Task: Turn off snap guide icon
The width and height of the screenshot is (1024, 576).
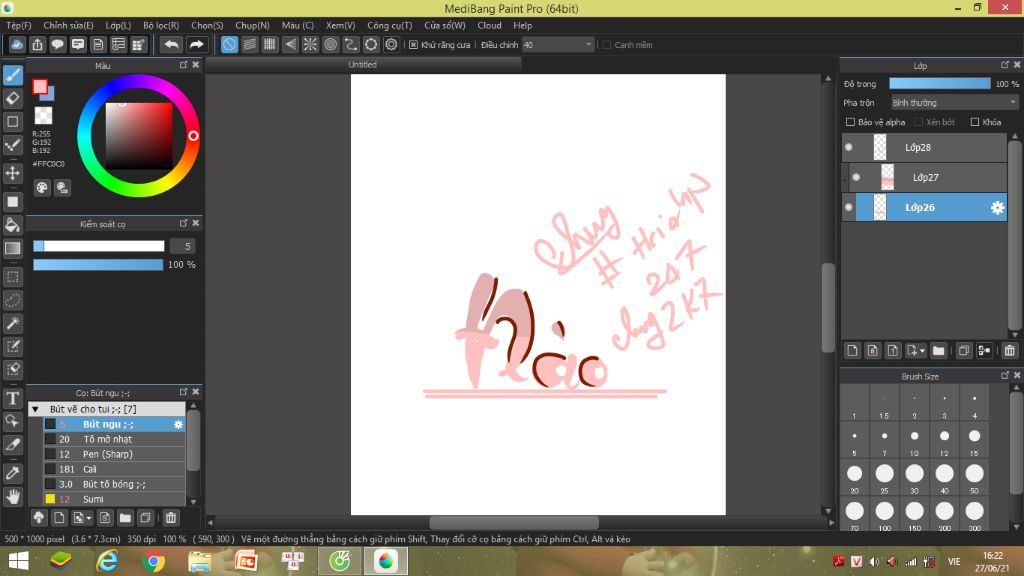Action: click(229, 44)
